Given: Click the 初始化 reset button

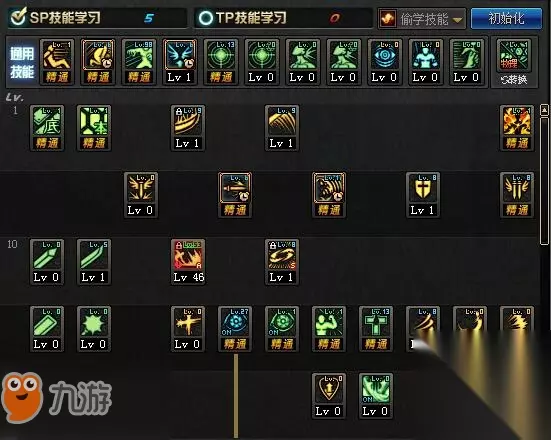Looking at the screenshot, I should tap(506, 18).
